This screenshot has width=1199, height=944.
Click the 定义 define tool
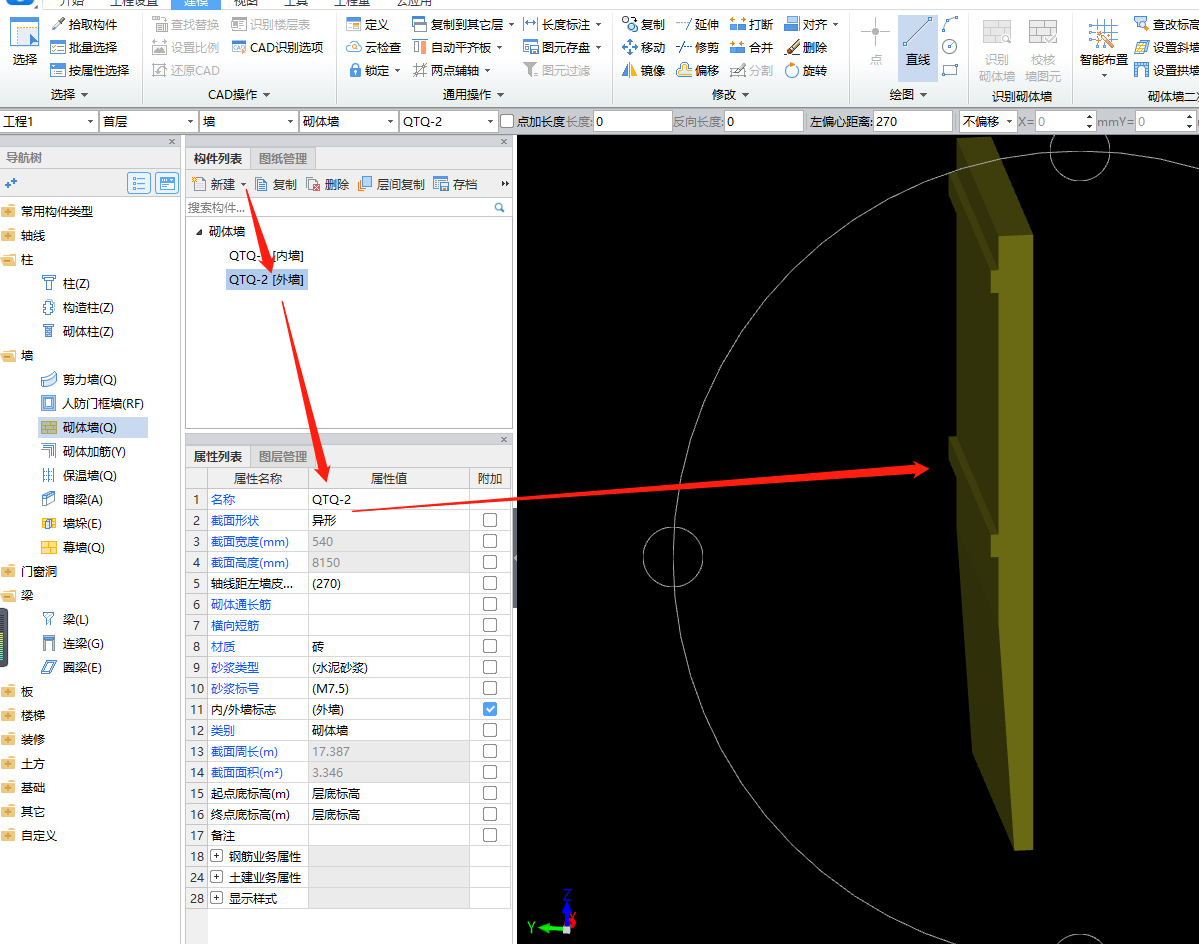tap(368, 24)
